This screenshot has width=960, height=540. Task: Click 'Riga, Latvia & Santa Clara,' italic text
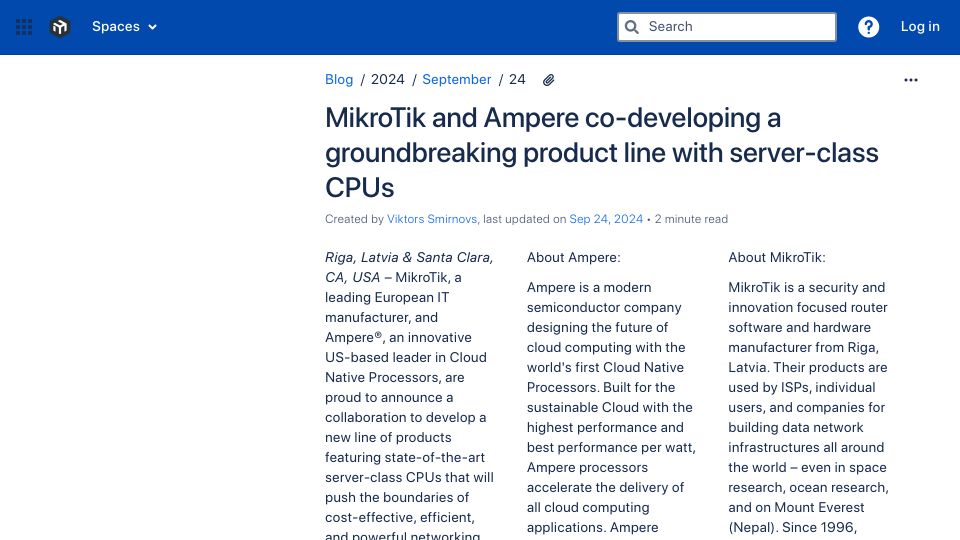coord(409,258)
